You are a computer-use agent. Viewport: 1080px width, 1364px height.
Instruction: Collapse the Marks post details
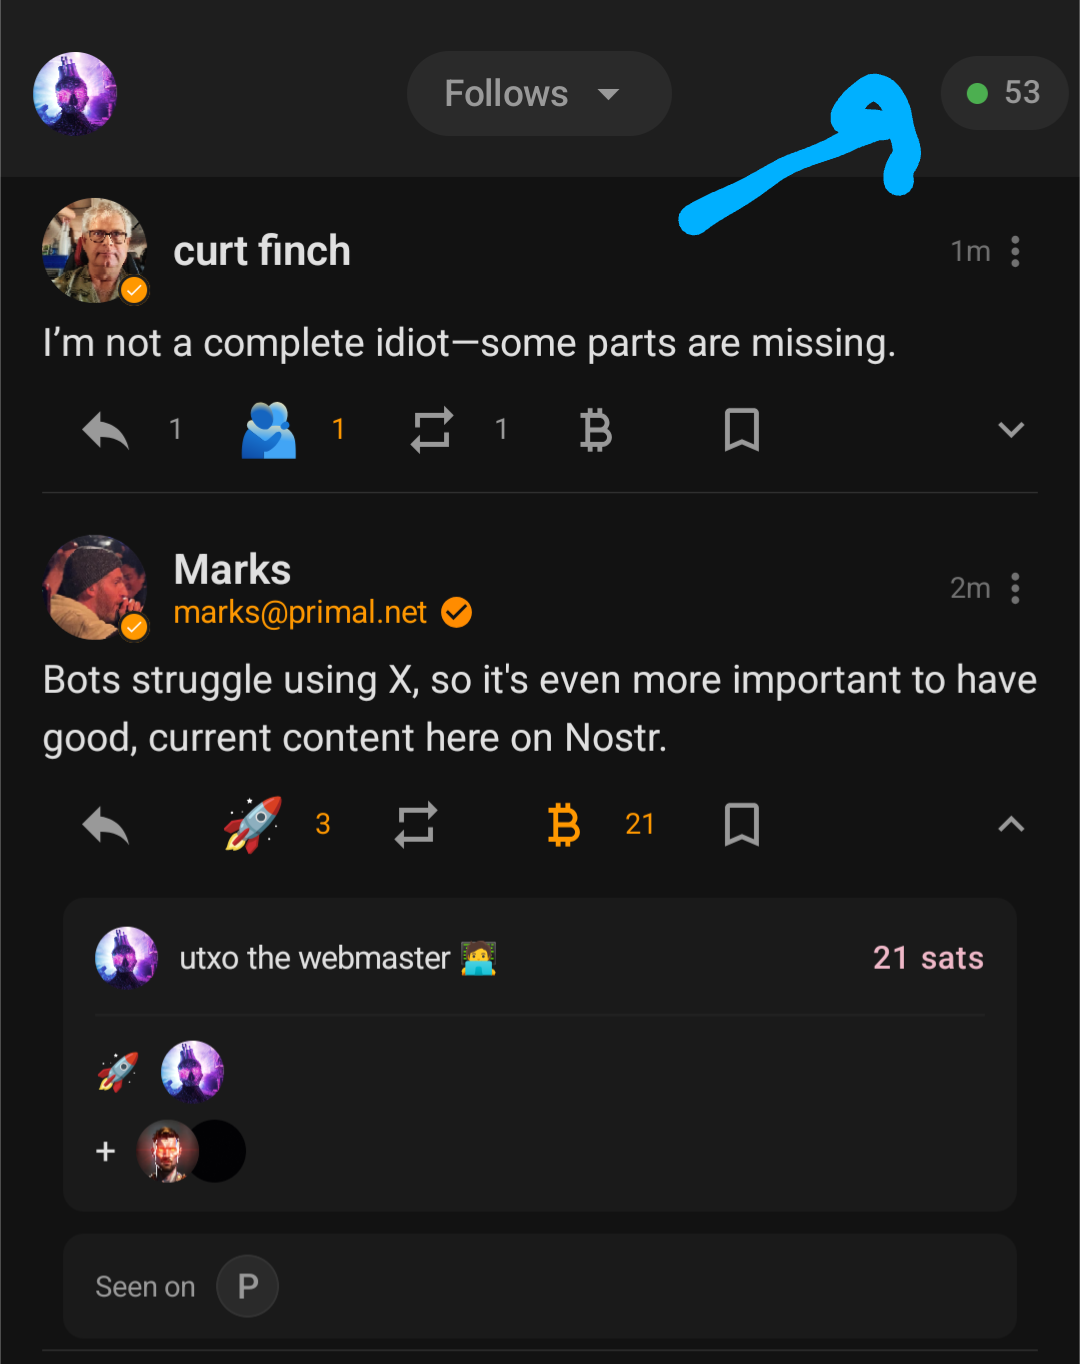(1011, 825)
